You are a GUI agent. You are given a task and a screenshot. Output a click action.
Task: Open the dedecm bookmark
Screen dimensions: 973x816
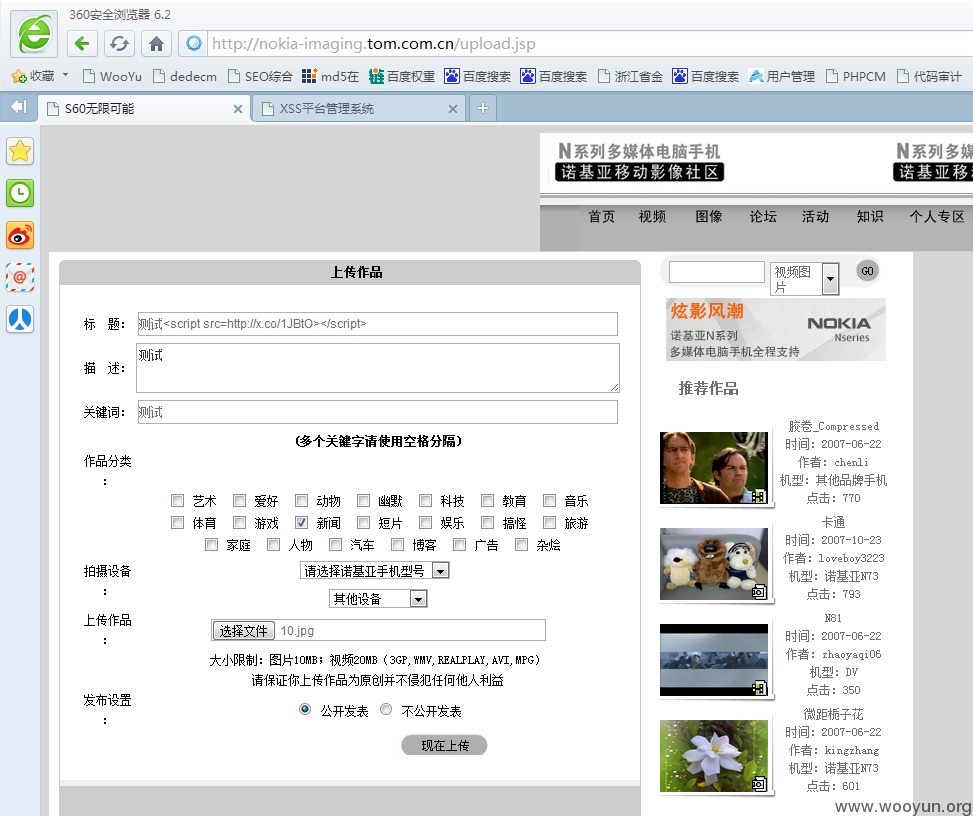[x=185, y=76]
